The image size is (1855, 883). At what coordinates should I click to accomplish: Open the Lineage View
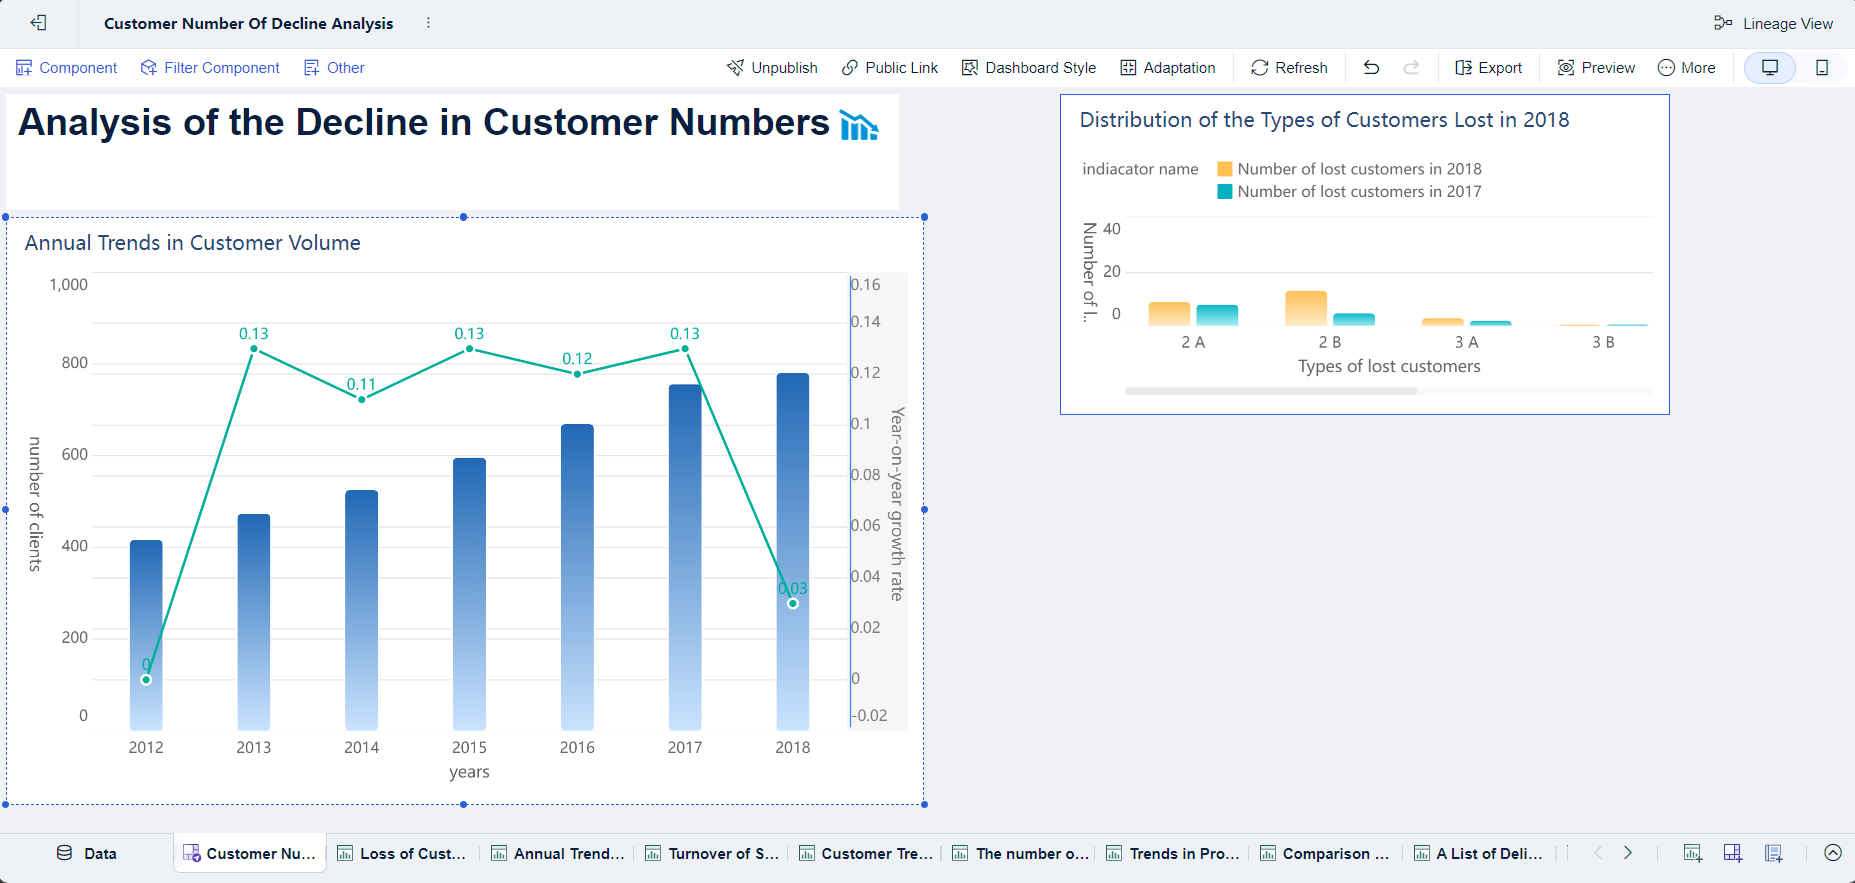[x=1773, y=23]
